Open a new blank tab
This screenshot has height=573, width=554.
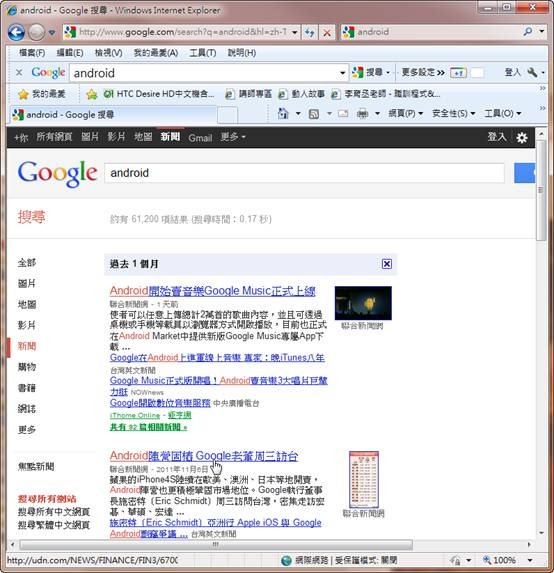(227, 115)
